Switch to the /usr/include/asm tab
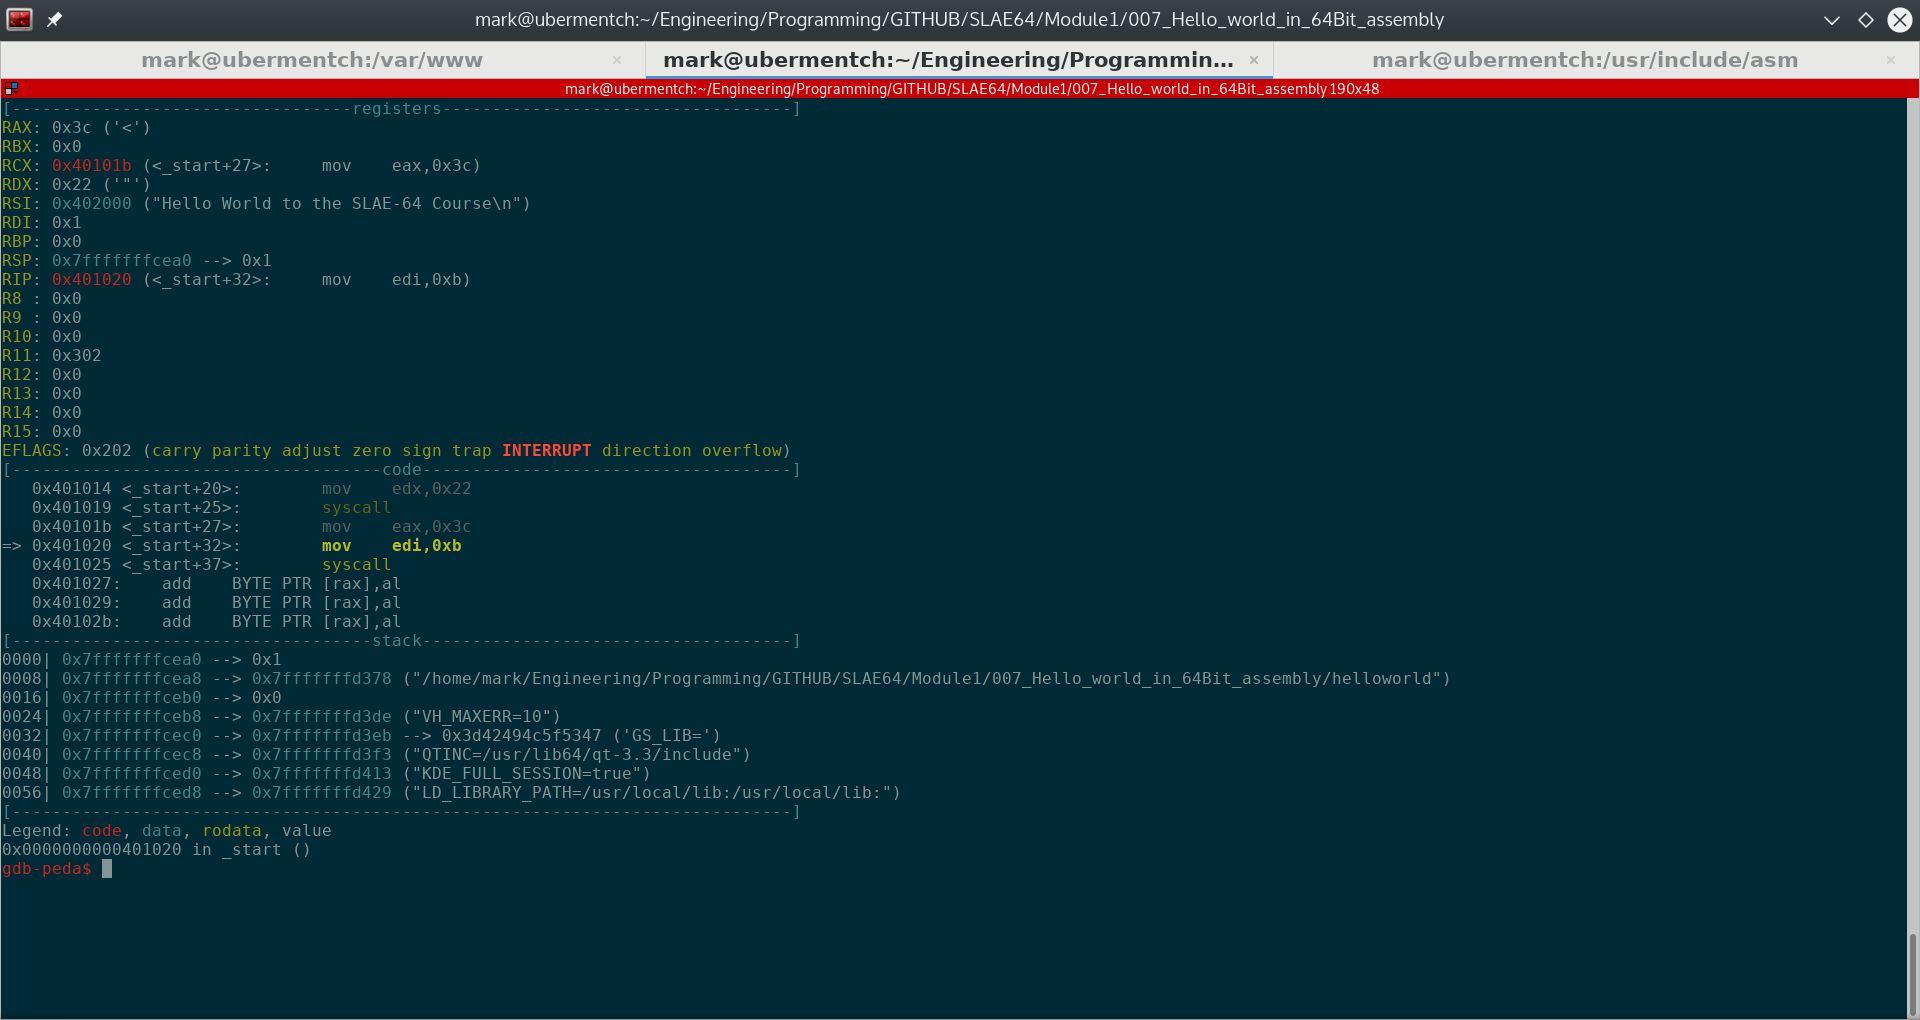 click(x=1585, y=60)
